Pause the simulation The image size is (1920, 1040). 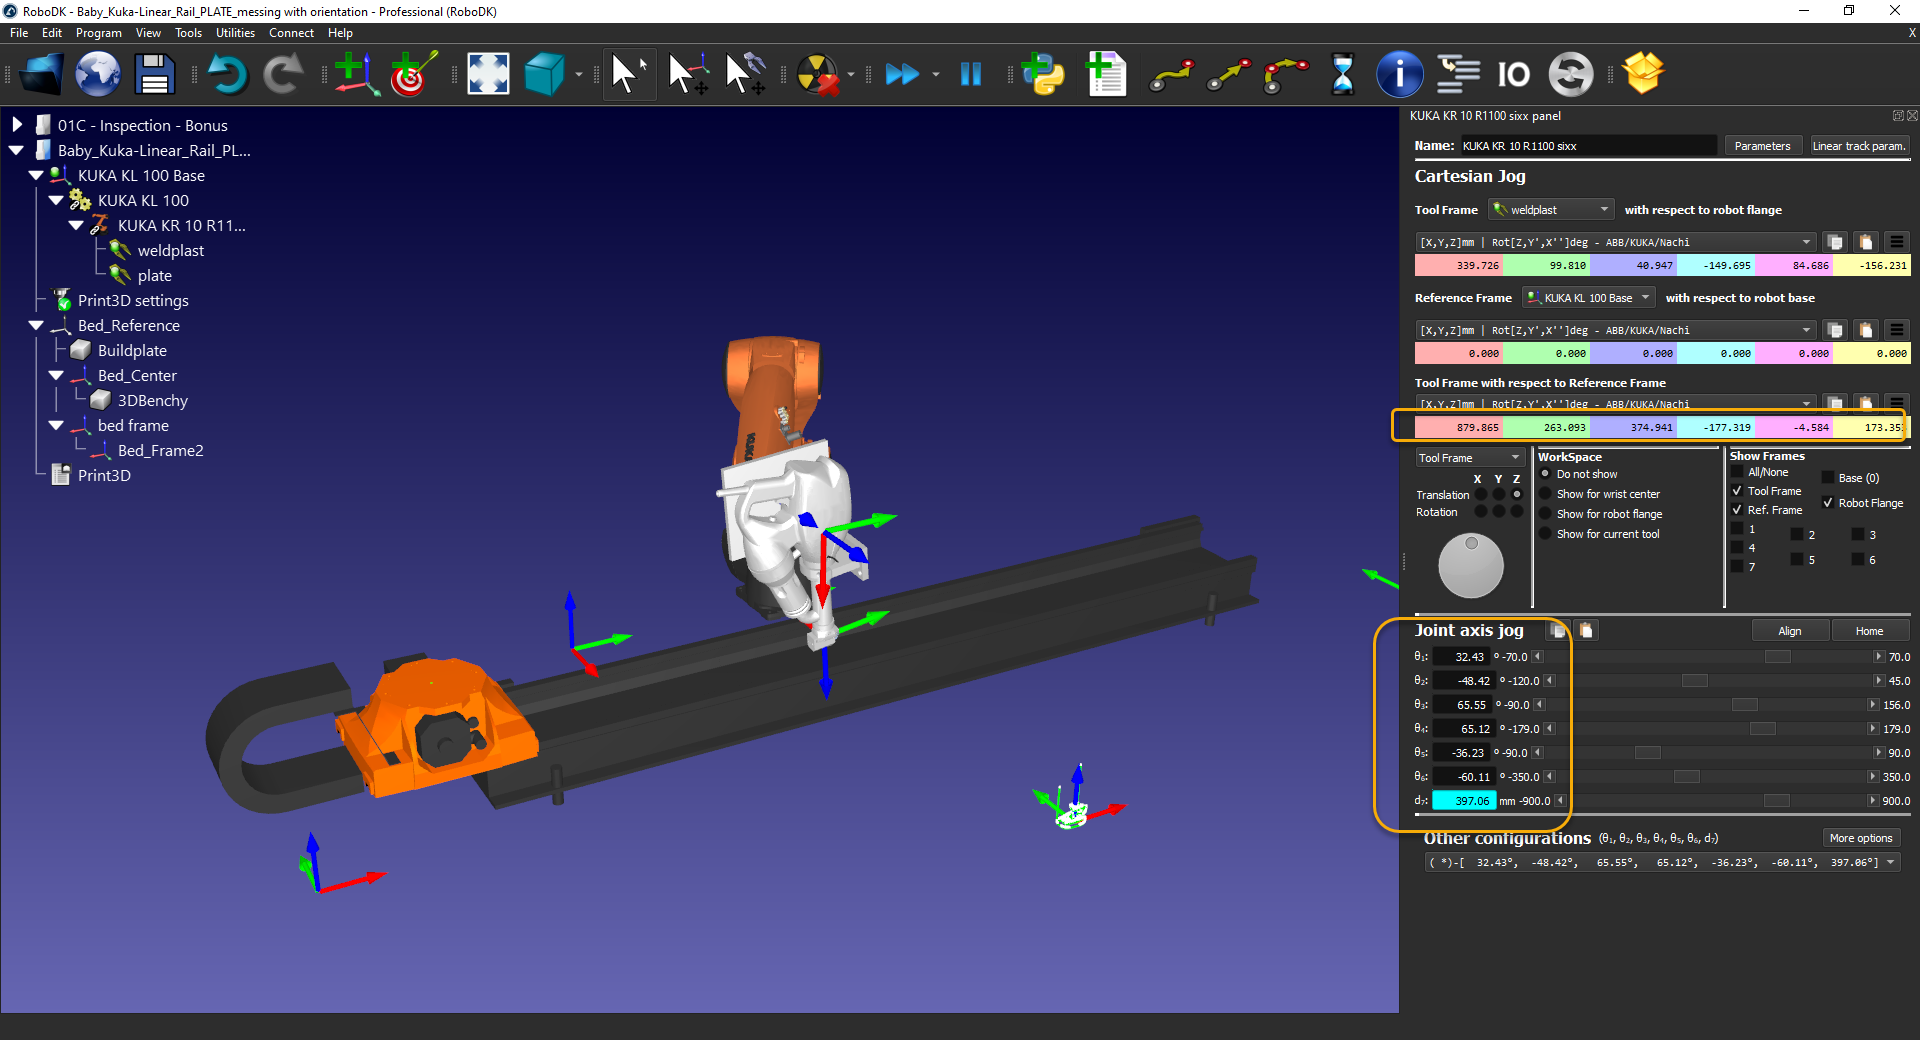(971, 74)
